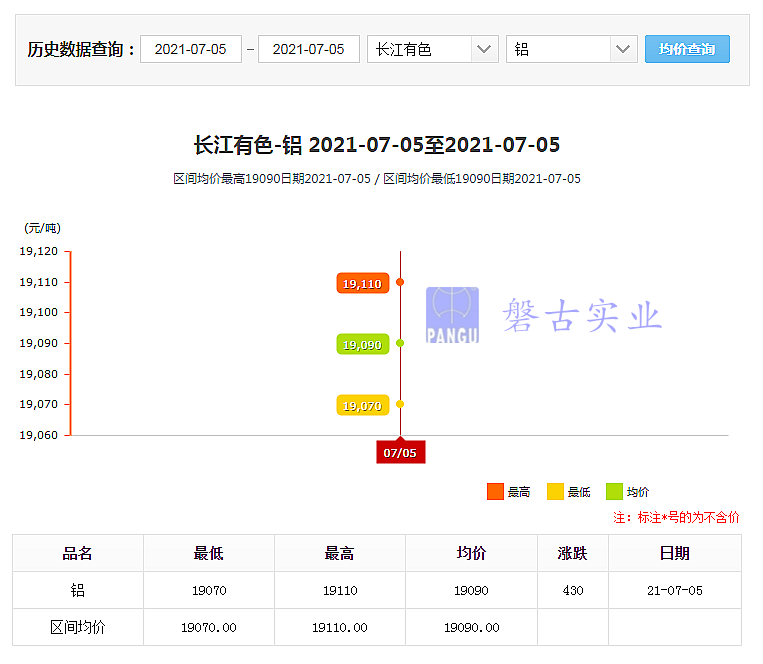This screenshot has width=763, height=664.
Task: Click the 最低 table column header
Action: click(209, 553)
